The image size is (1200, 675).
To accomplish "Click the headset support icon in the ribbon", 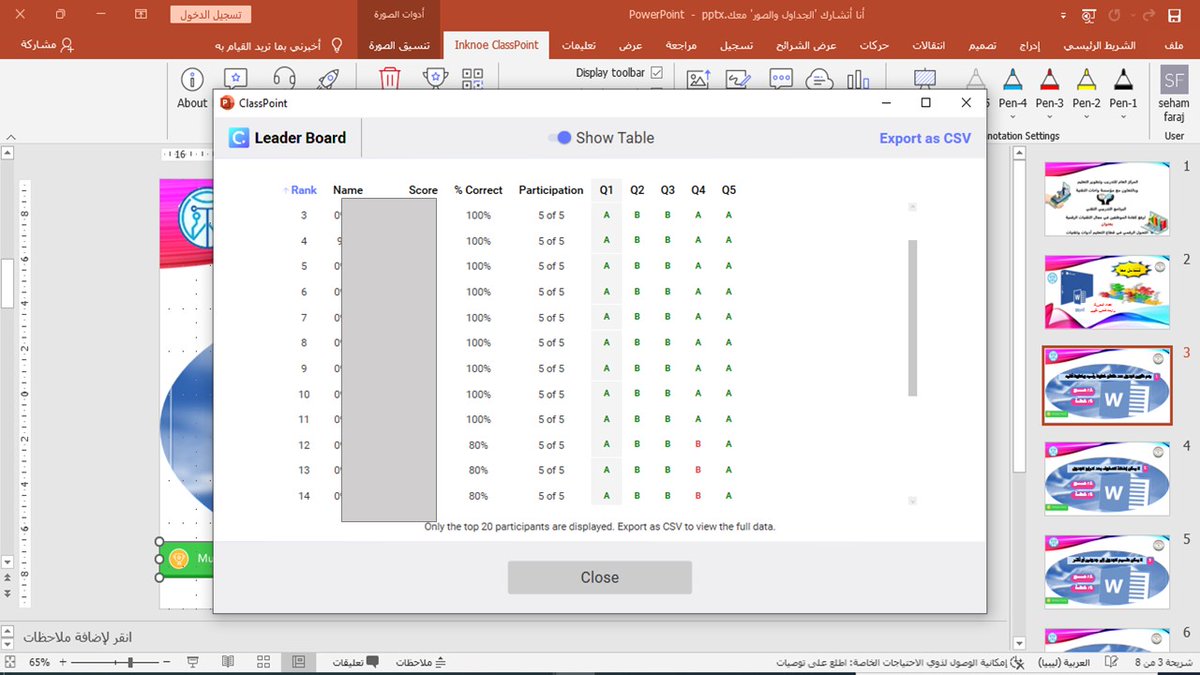I will point(284,80).
